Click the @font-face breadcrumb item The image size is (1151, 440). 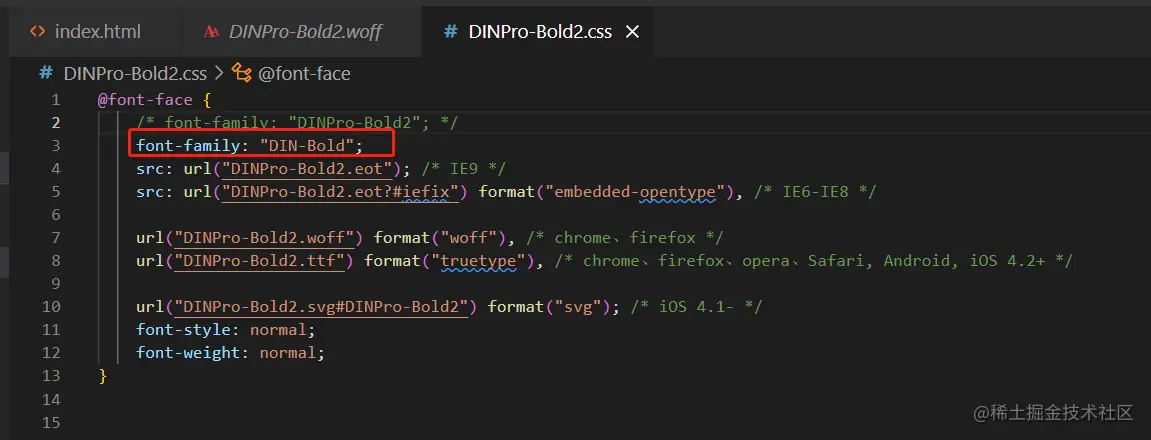pos(304,73)
